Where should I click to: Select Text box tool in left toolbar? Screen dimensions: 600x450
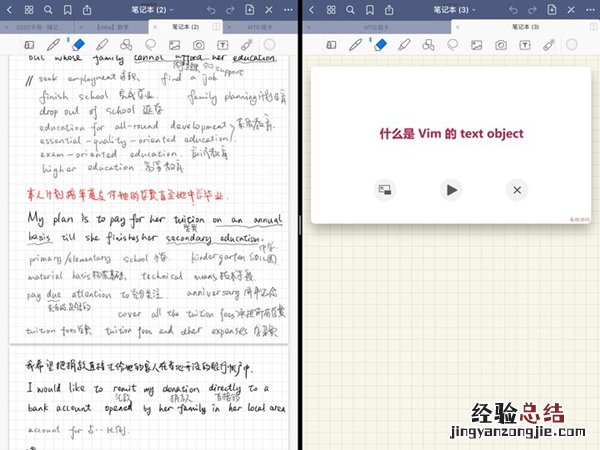[x=223, y=45]
